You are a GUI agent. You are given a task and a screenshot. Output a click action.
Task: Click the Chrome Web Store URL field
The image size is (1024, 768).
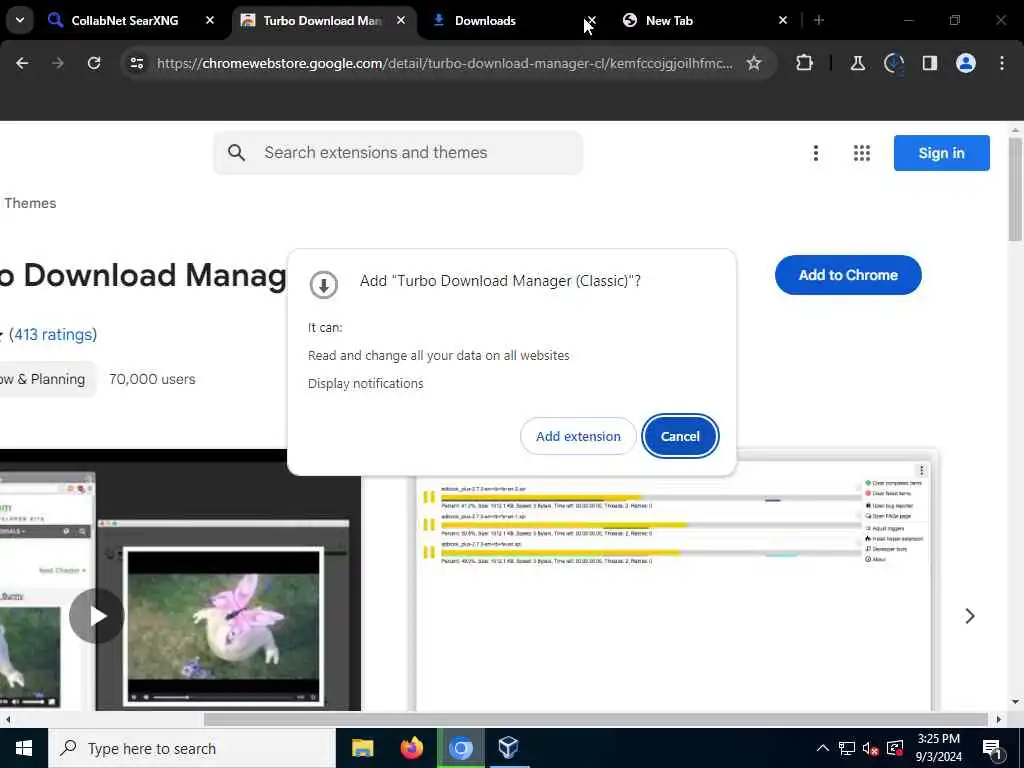coord(444,63)
